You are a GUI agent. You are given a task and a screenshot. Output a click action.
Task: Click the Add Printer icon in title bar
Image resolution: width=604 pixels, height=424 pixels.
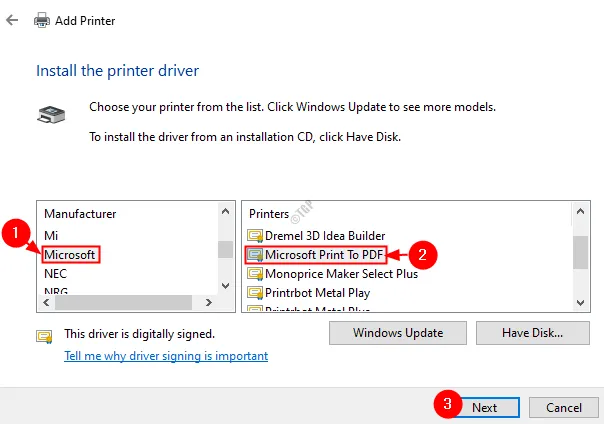coord(41,20)
